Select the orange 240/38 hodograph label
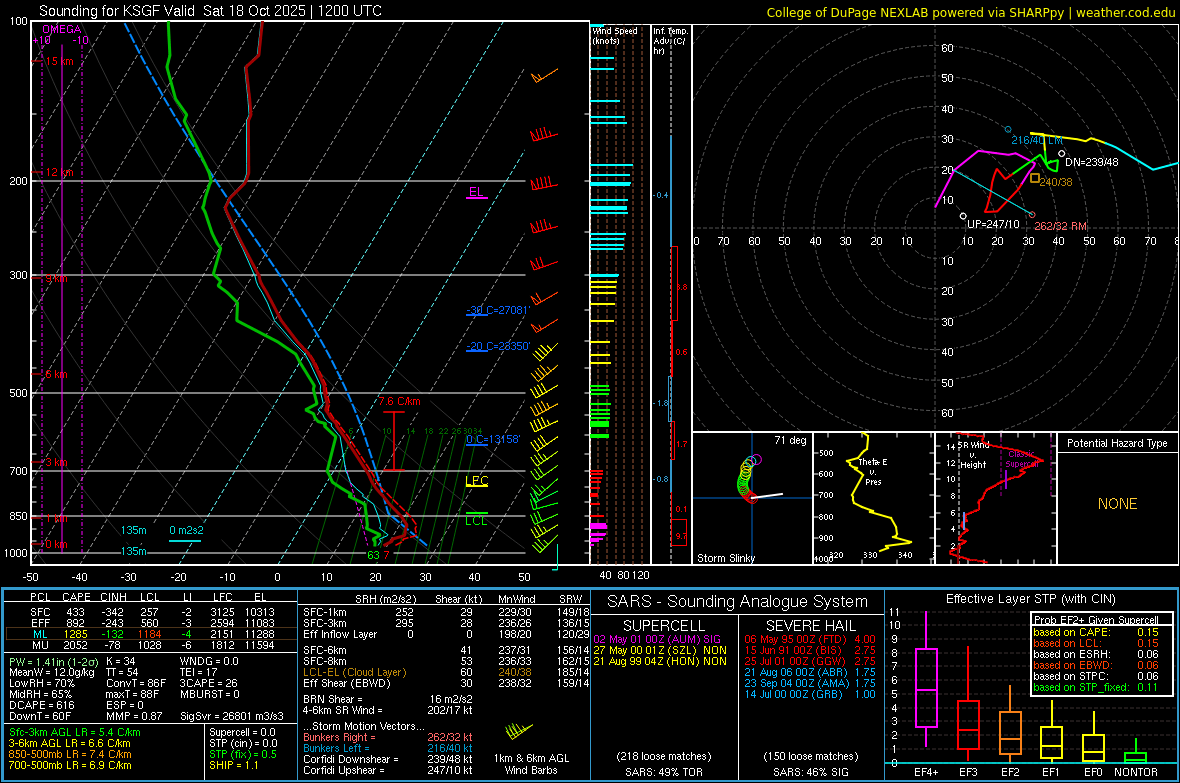 [x=1056, y=182]
